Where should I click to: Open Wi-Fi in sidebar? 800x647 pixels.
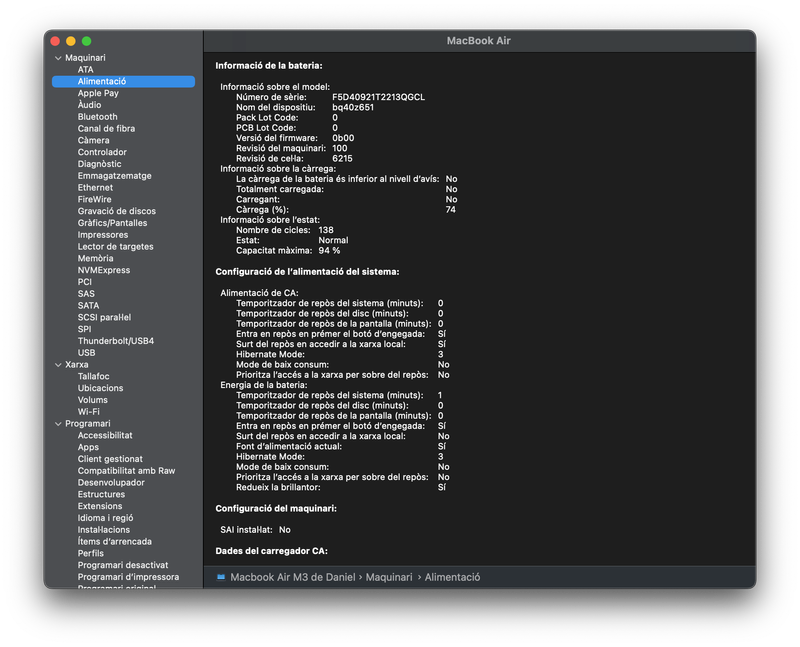coord(89,412)
